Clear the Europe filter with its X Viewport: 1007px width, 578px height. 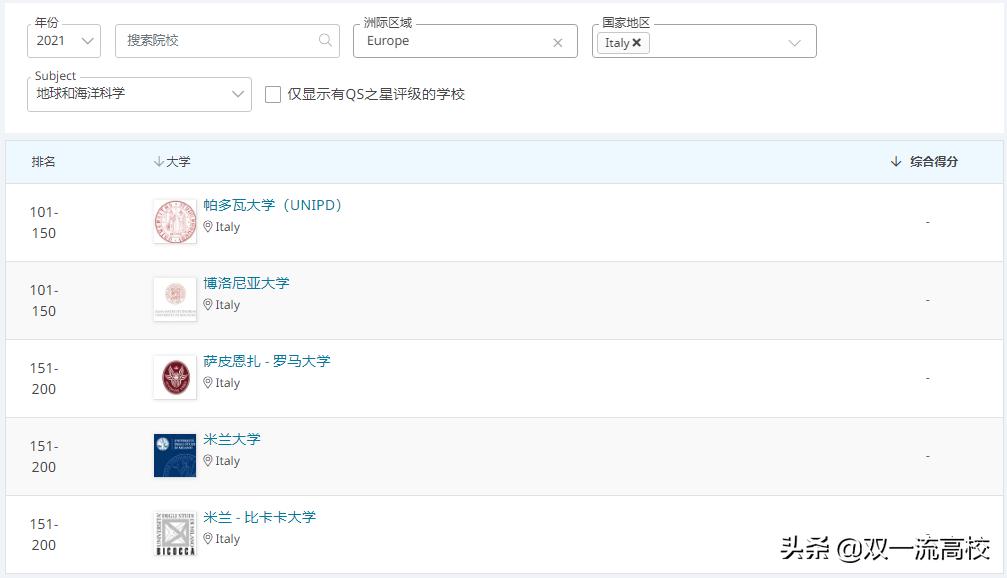coord(558,41)
